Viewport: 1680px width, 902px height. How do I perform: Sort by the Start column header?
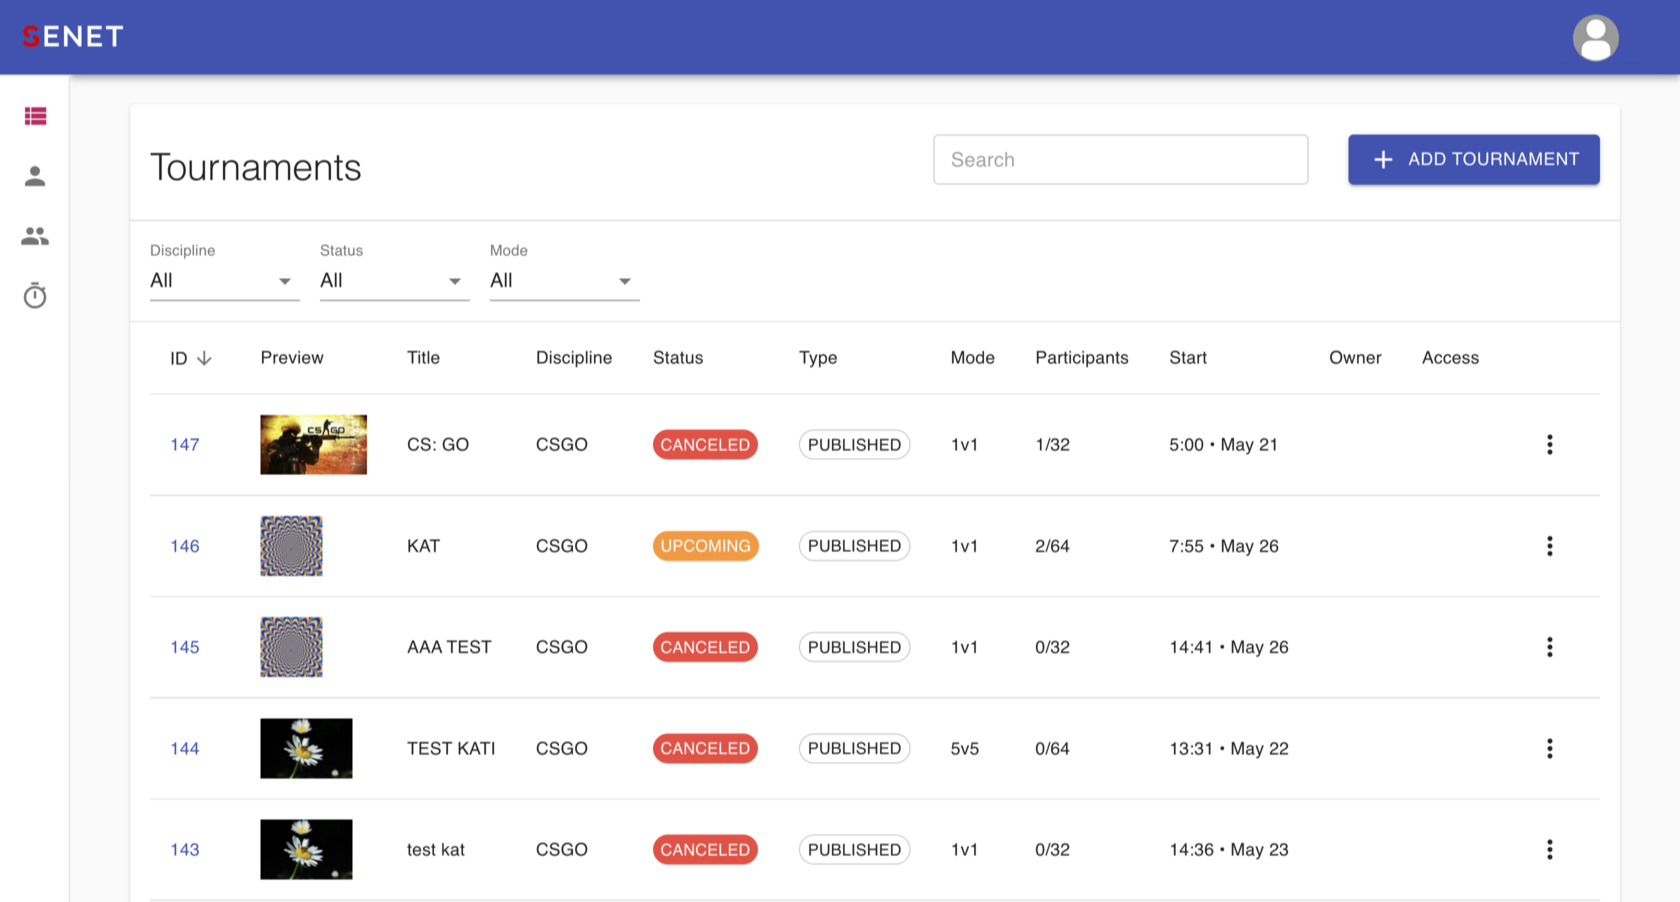[1188, 358]
